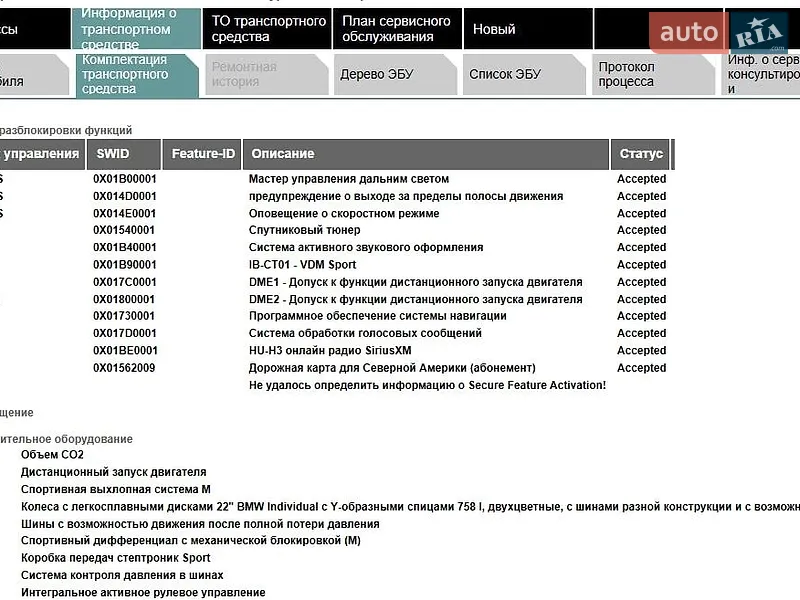
Task: Click Accepted status for HU-H3 SiriusXM row
Action: click(x=641, y=351)
